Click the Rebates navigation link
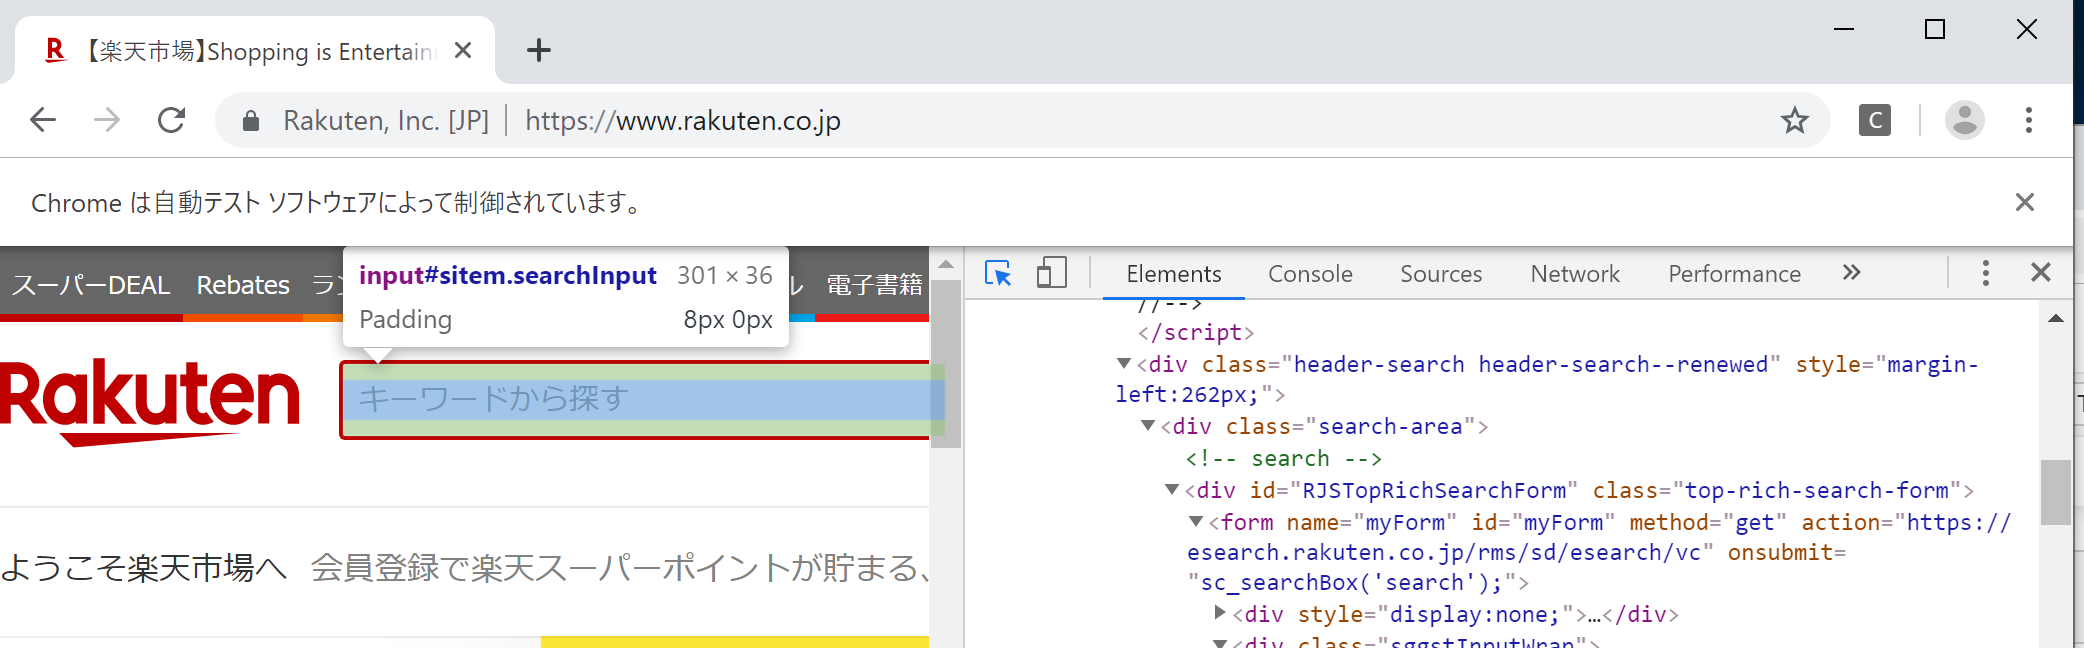 tap(243, 285)
